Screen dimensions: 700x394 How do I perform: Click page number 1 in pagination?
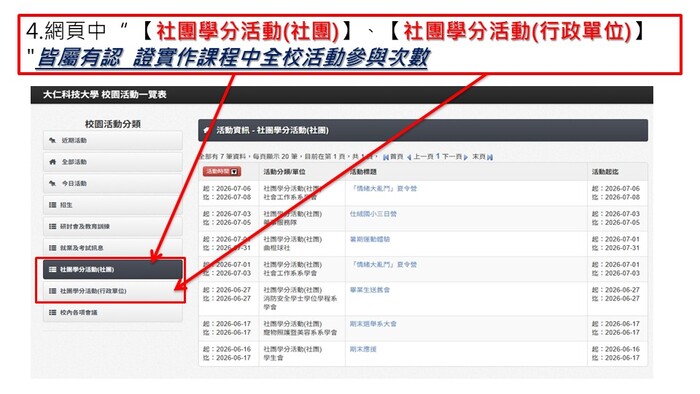coord(438,156)
